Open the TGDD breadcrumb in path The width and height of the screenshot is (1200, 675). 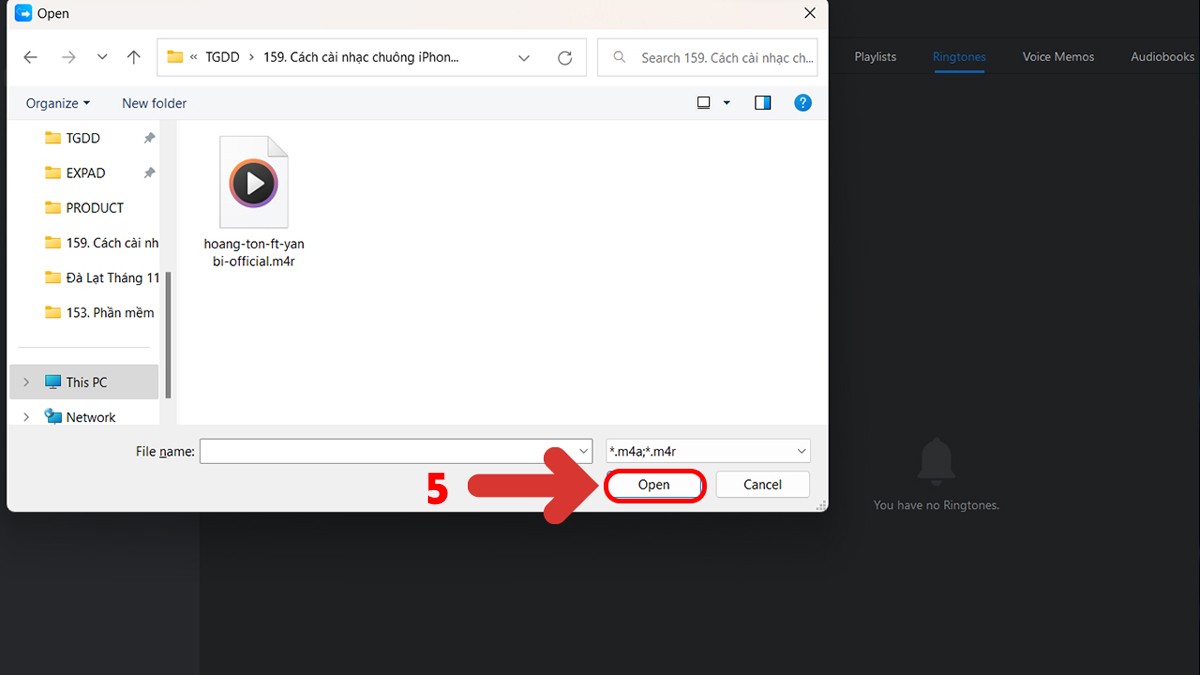(222, 58)
